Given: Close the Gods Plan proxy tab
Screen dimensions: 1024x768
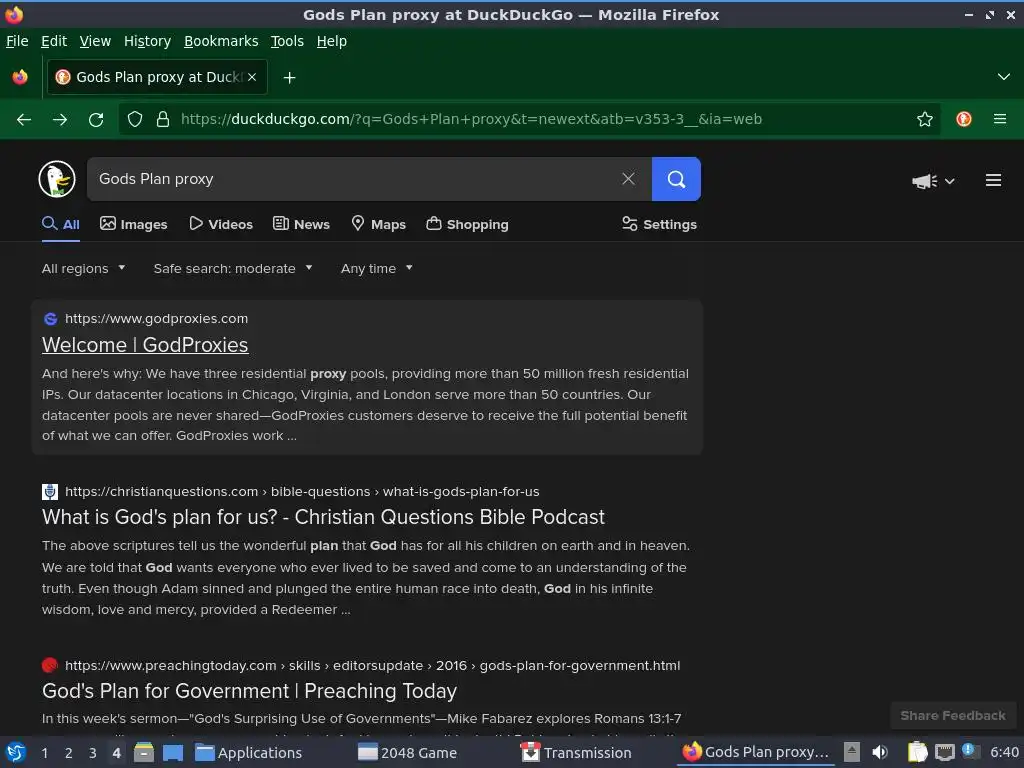Looking at the screenshot, I should [x=252, y=77].
